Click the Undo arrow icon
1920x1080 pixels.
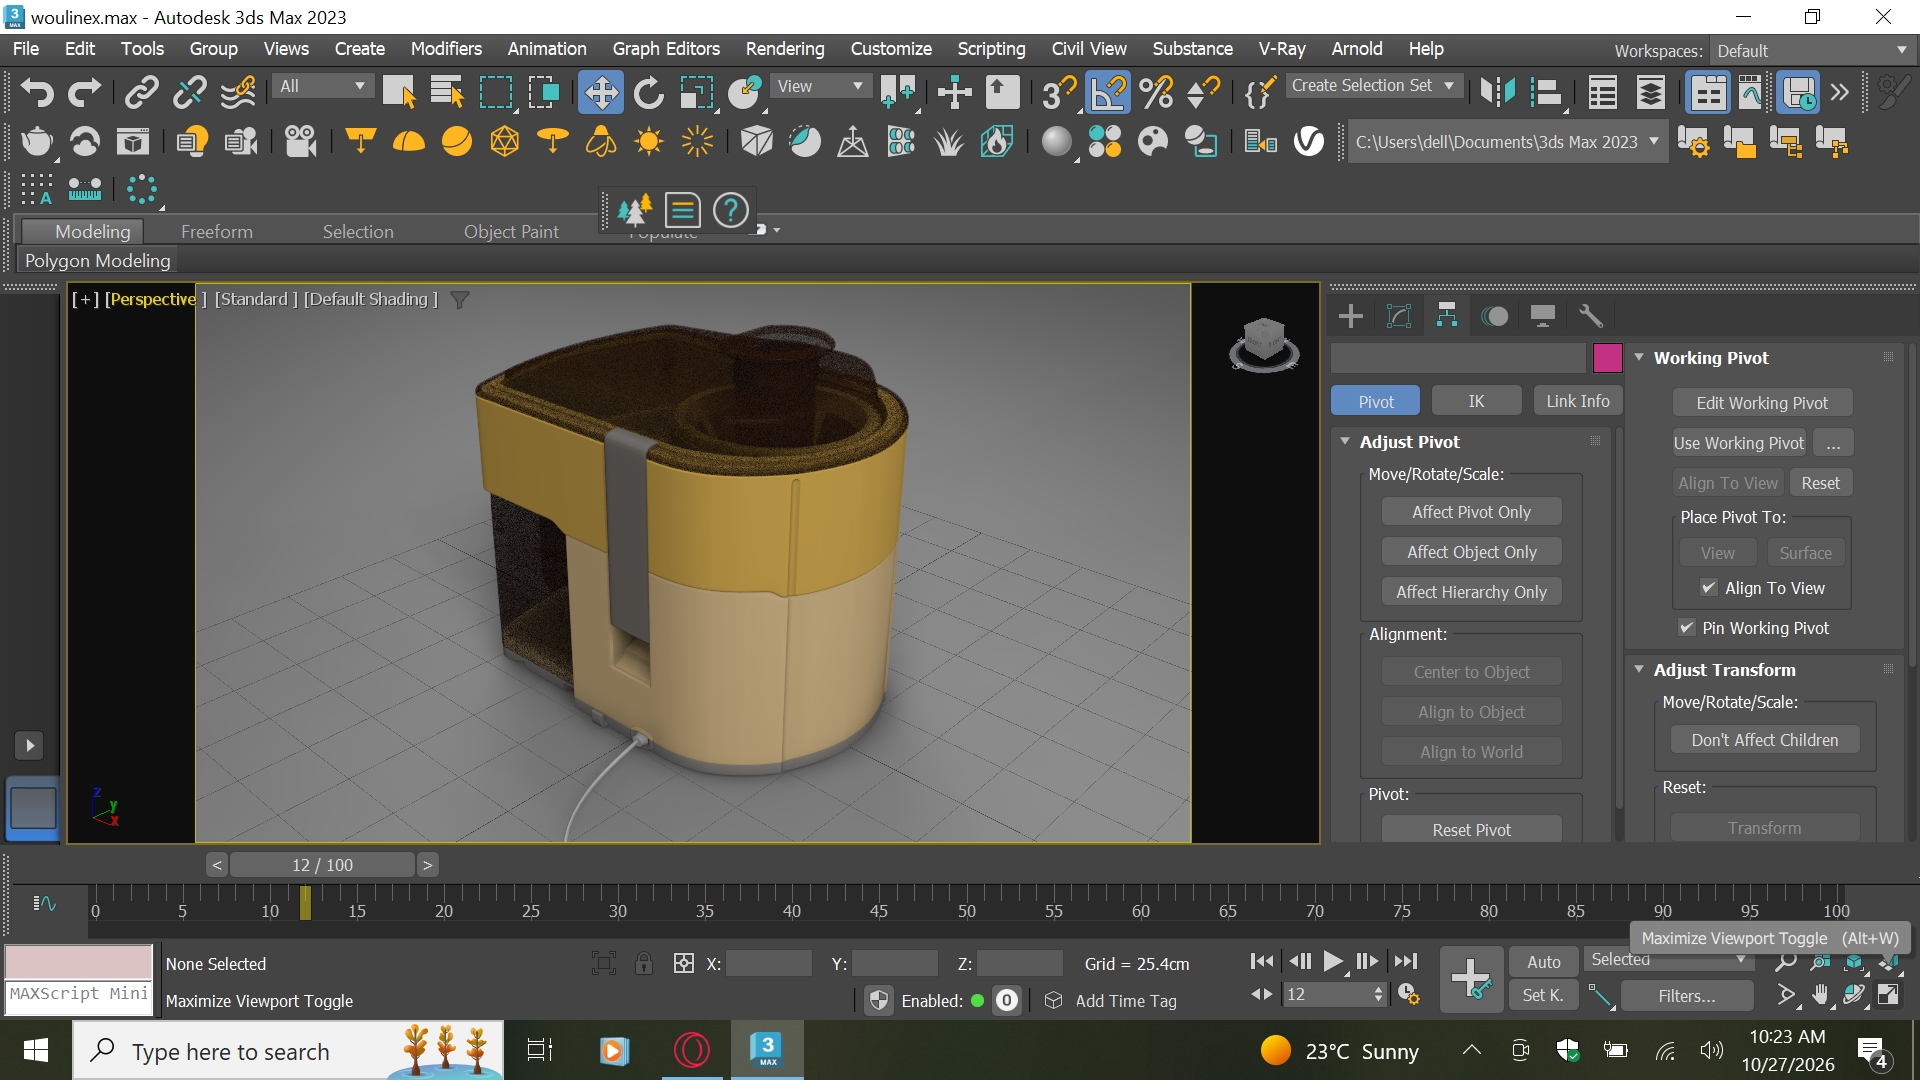coord(37,92)
